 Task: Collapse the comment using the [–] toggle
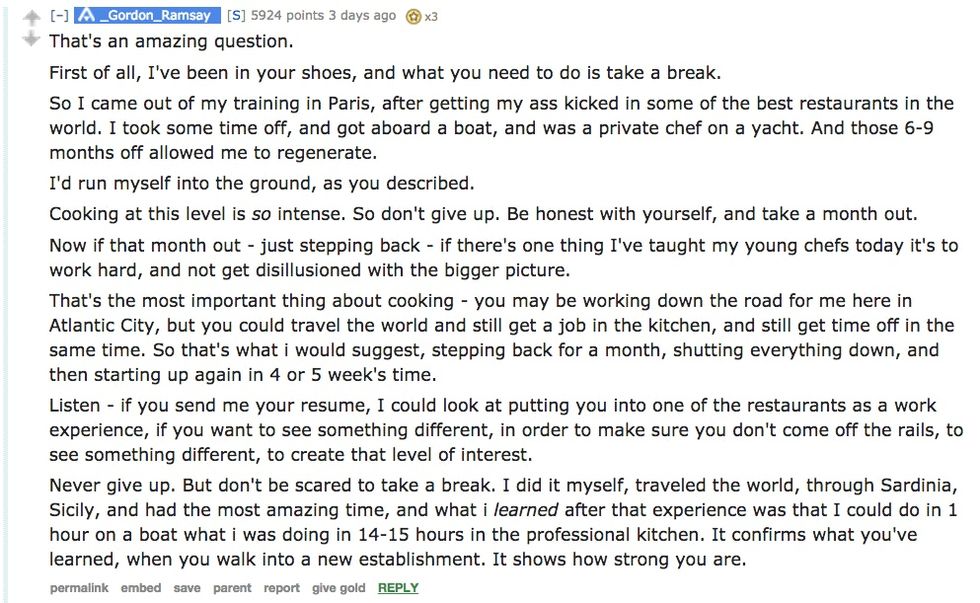click(59, 16)
